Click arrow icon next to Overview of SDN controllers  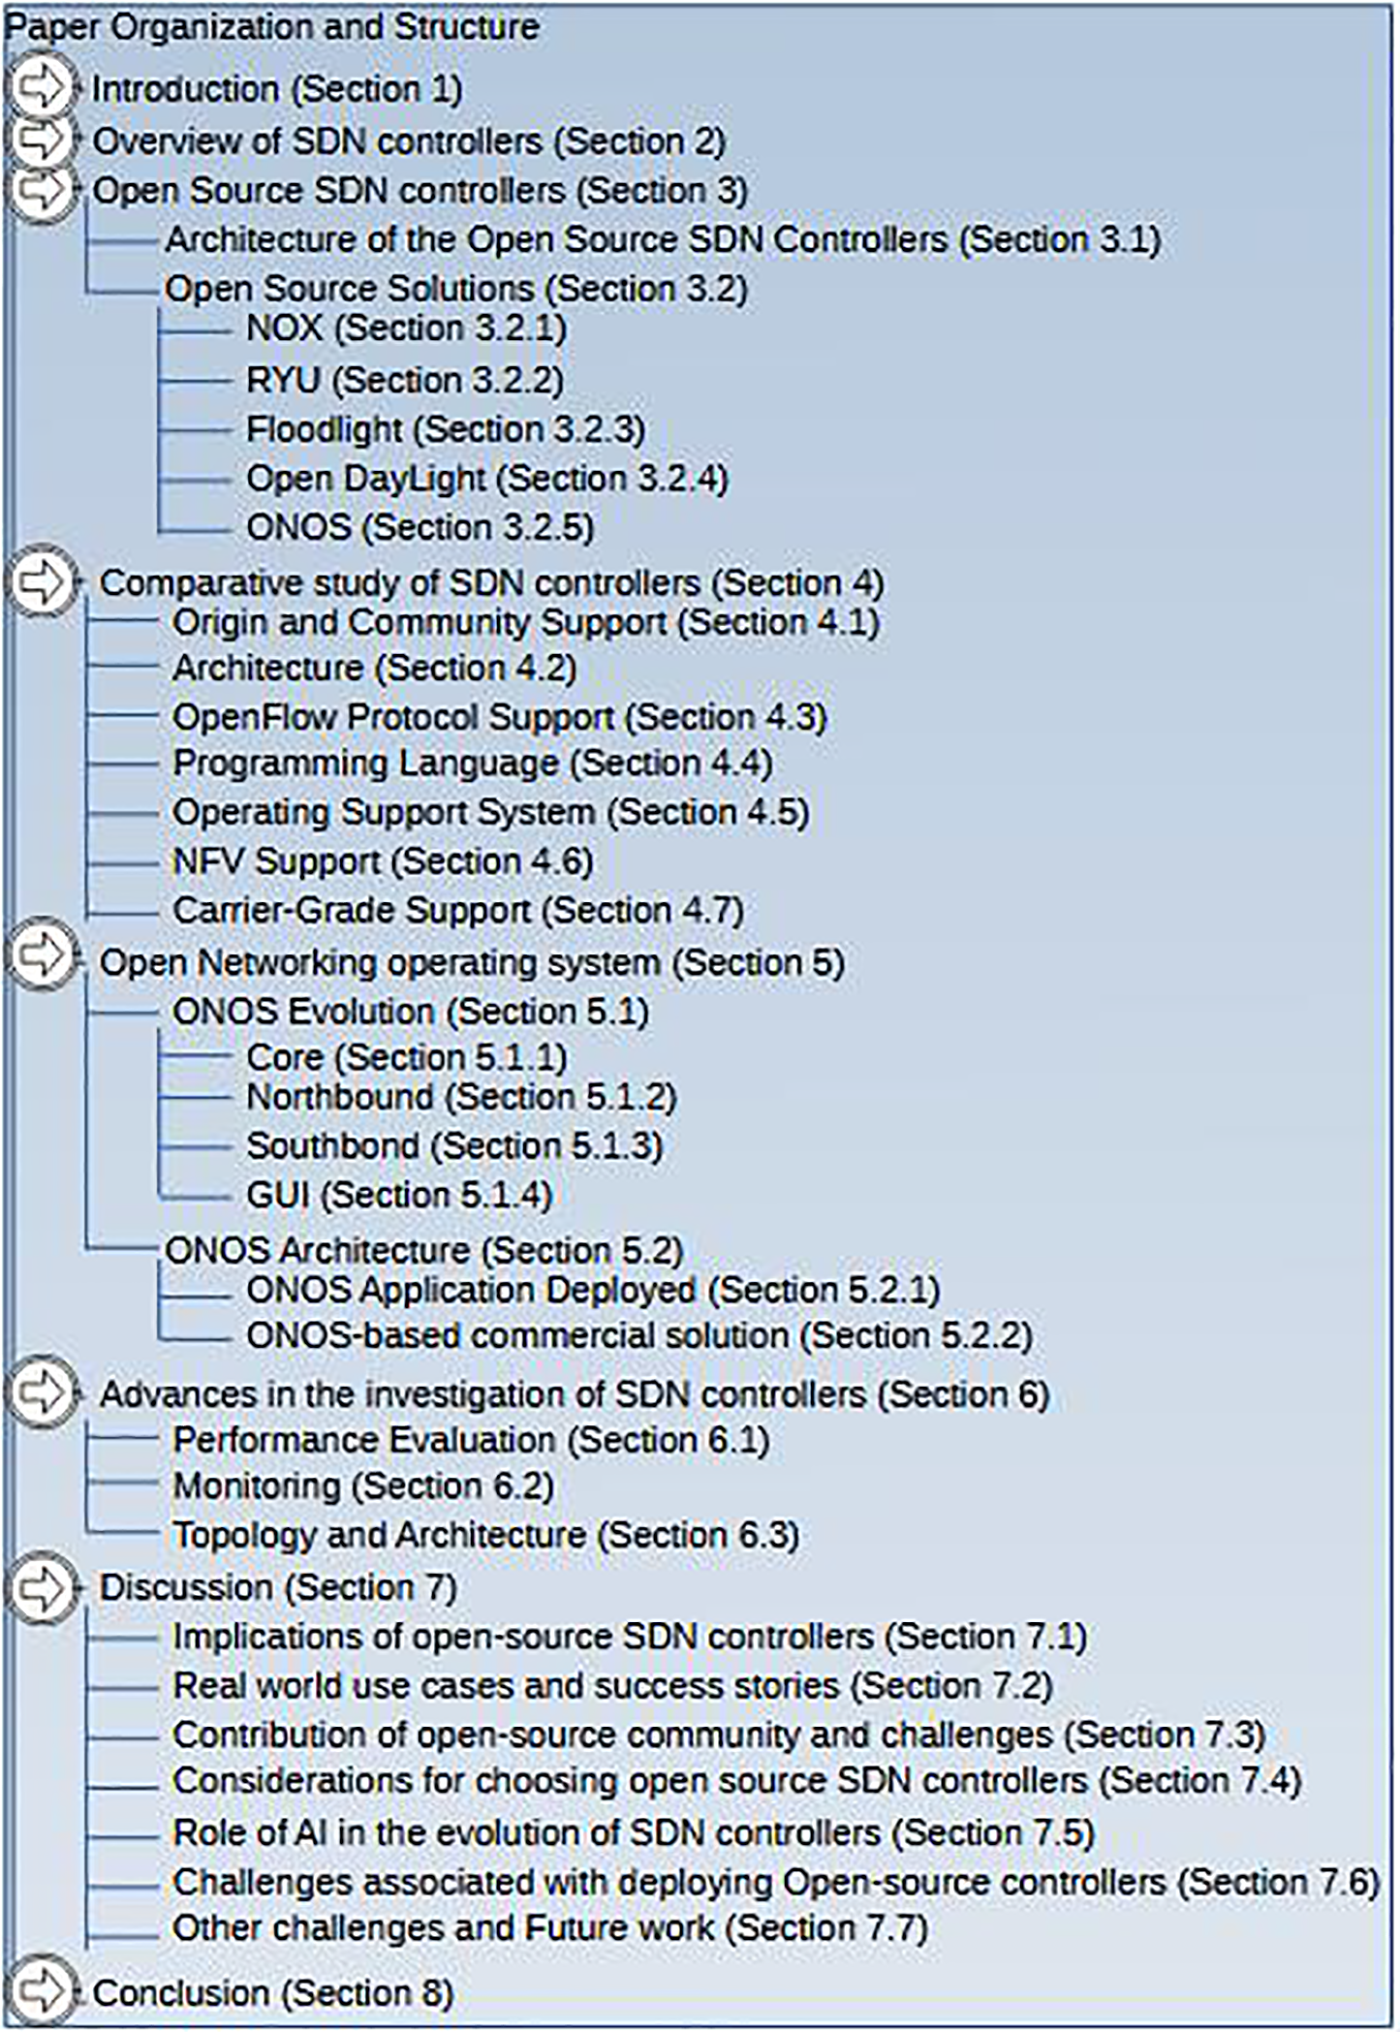pos(42,140)
